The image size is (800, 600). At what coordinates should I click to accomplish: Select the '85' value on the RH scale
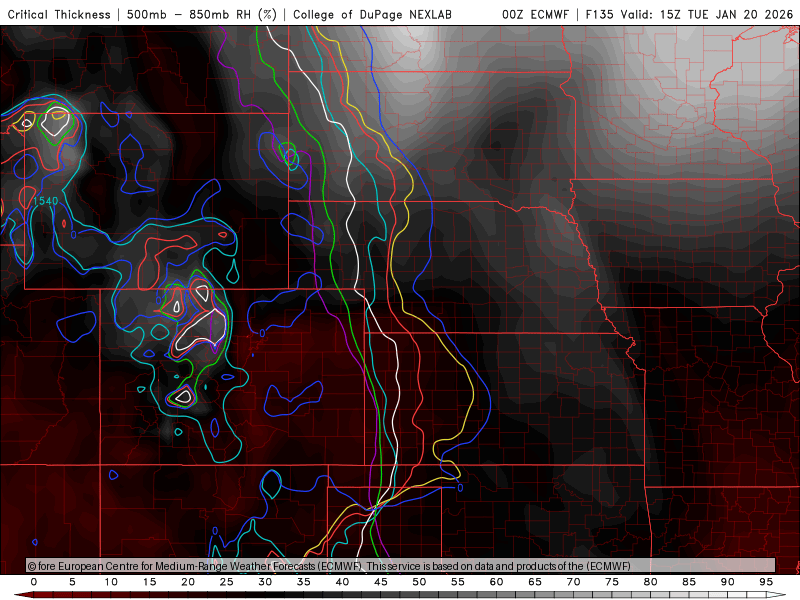[689, 582]
